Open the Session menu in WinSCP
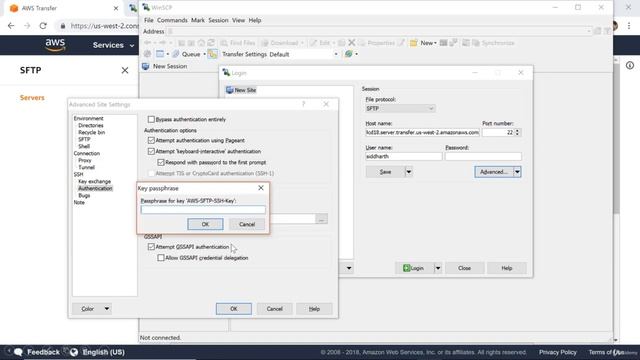The width and height of the screenshot is (640, 360). 218,20
